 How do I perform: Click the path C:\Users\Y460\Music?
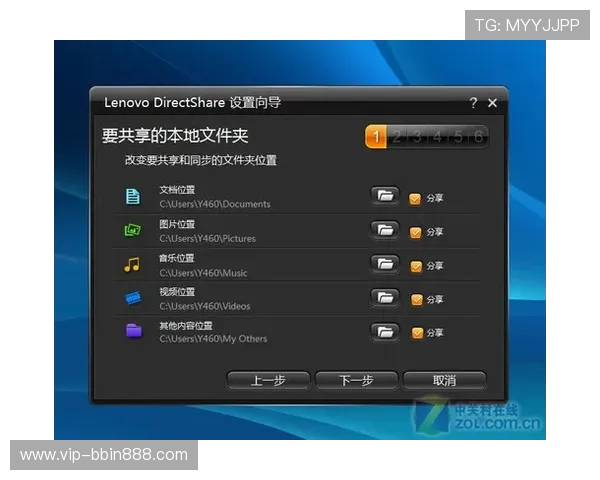[x=203, y=273]
